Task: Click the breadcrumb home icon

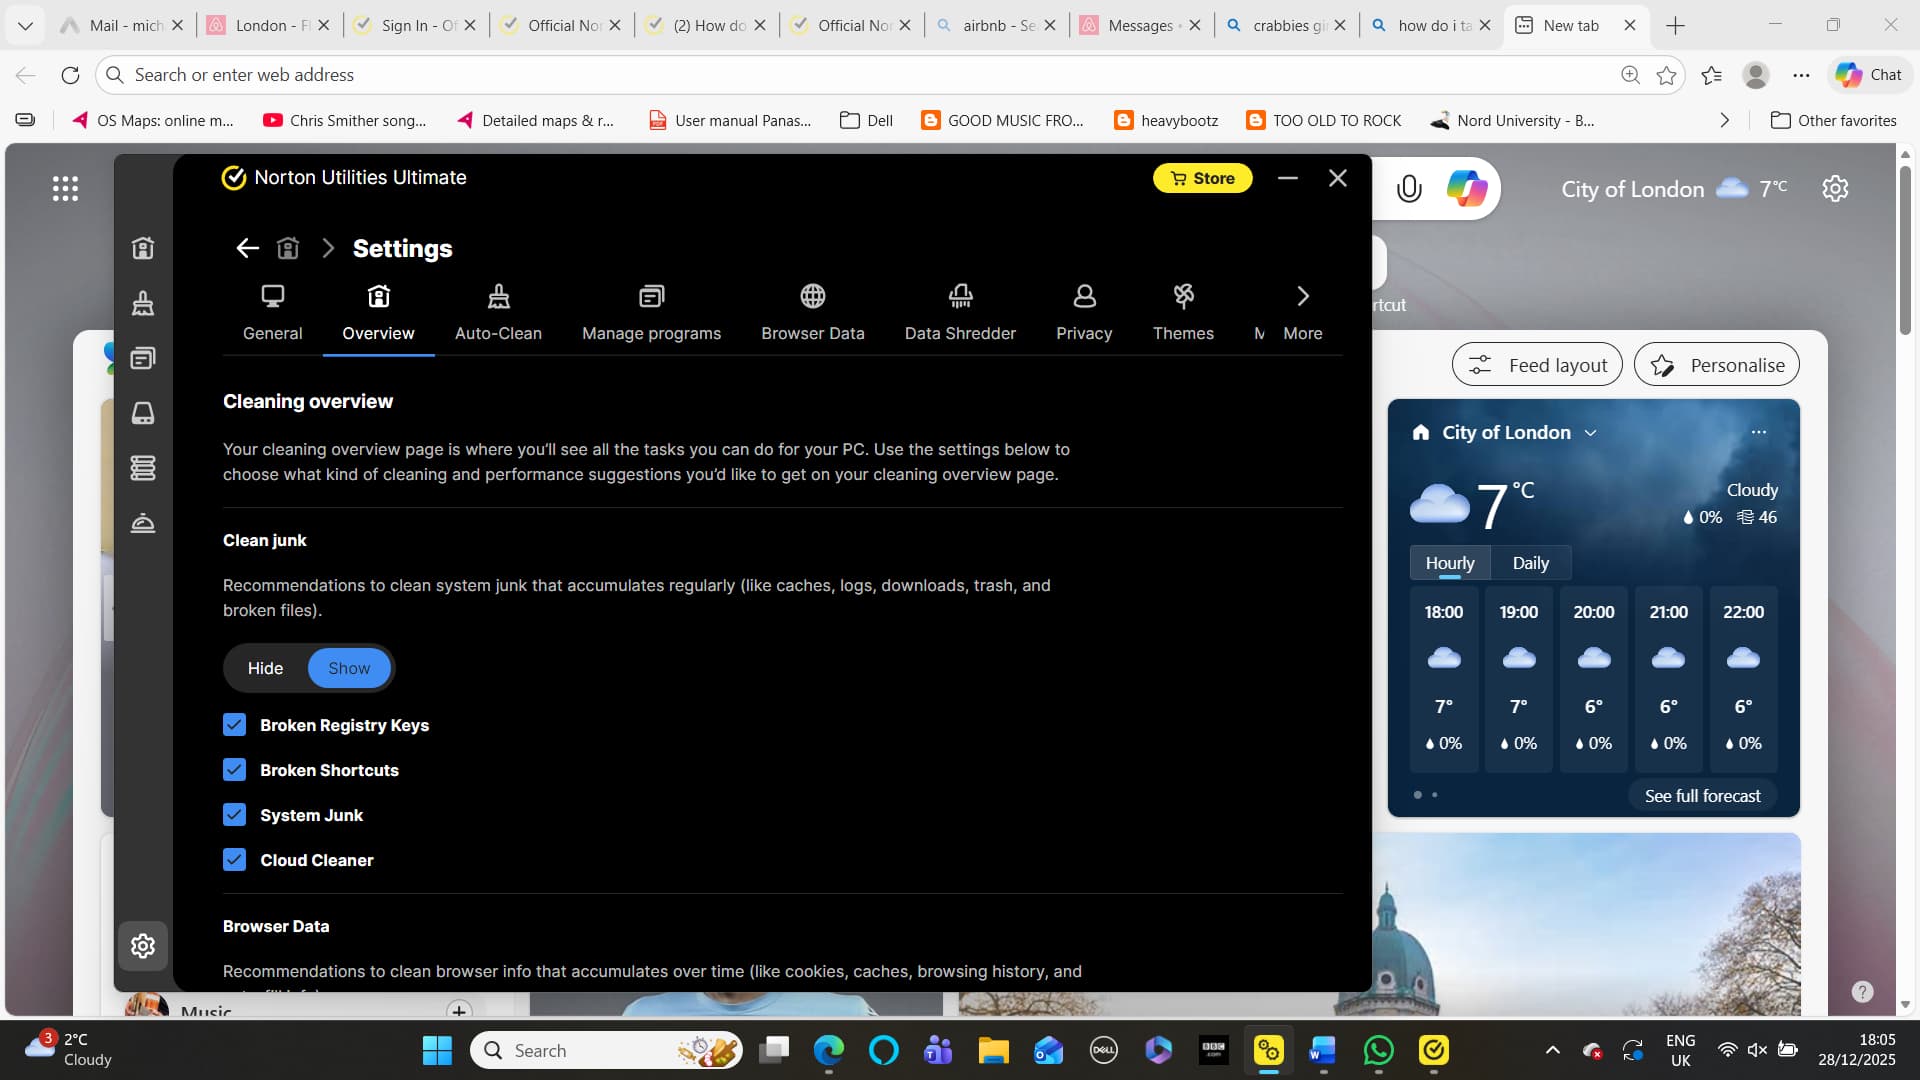Action: (x=288, y=248)
